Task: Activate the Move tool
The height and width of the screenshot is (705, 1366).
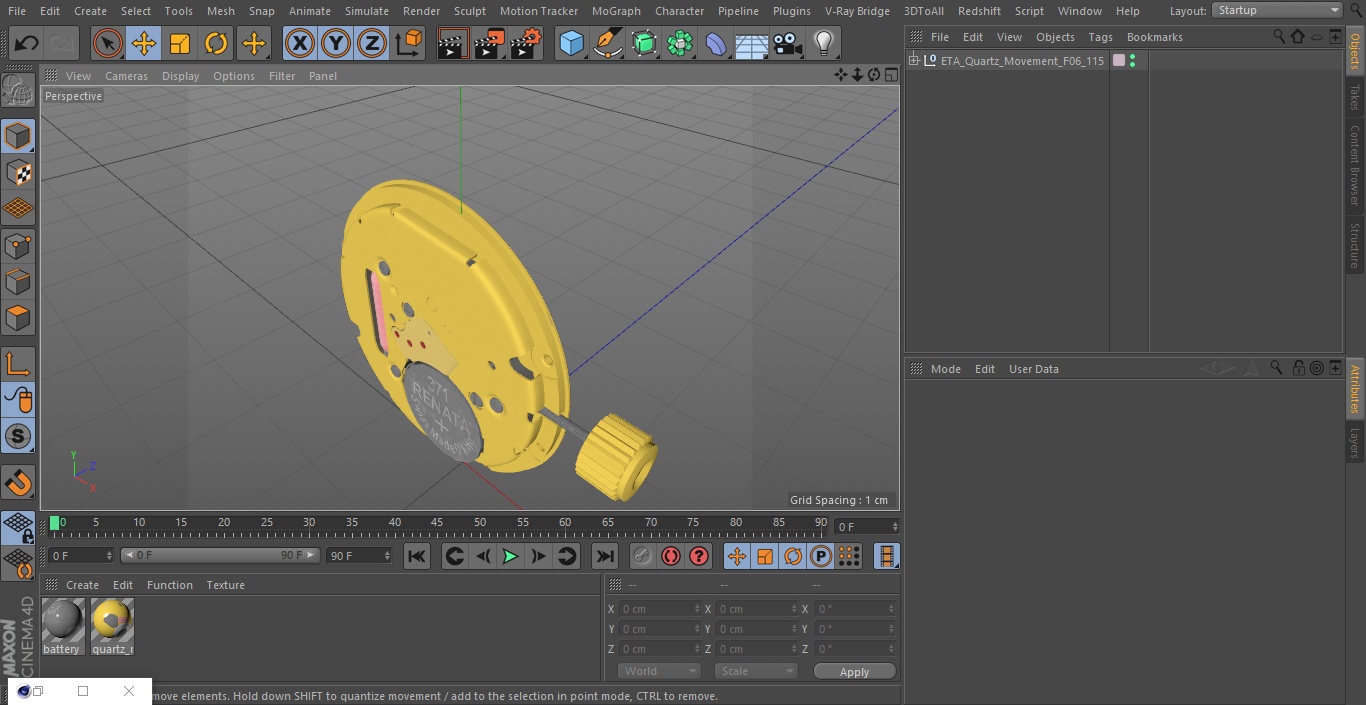Action: coord(144,44)
